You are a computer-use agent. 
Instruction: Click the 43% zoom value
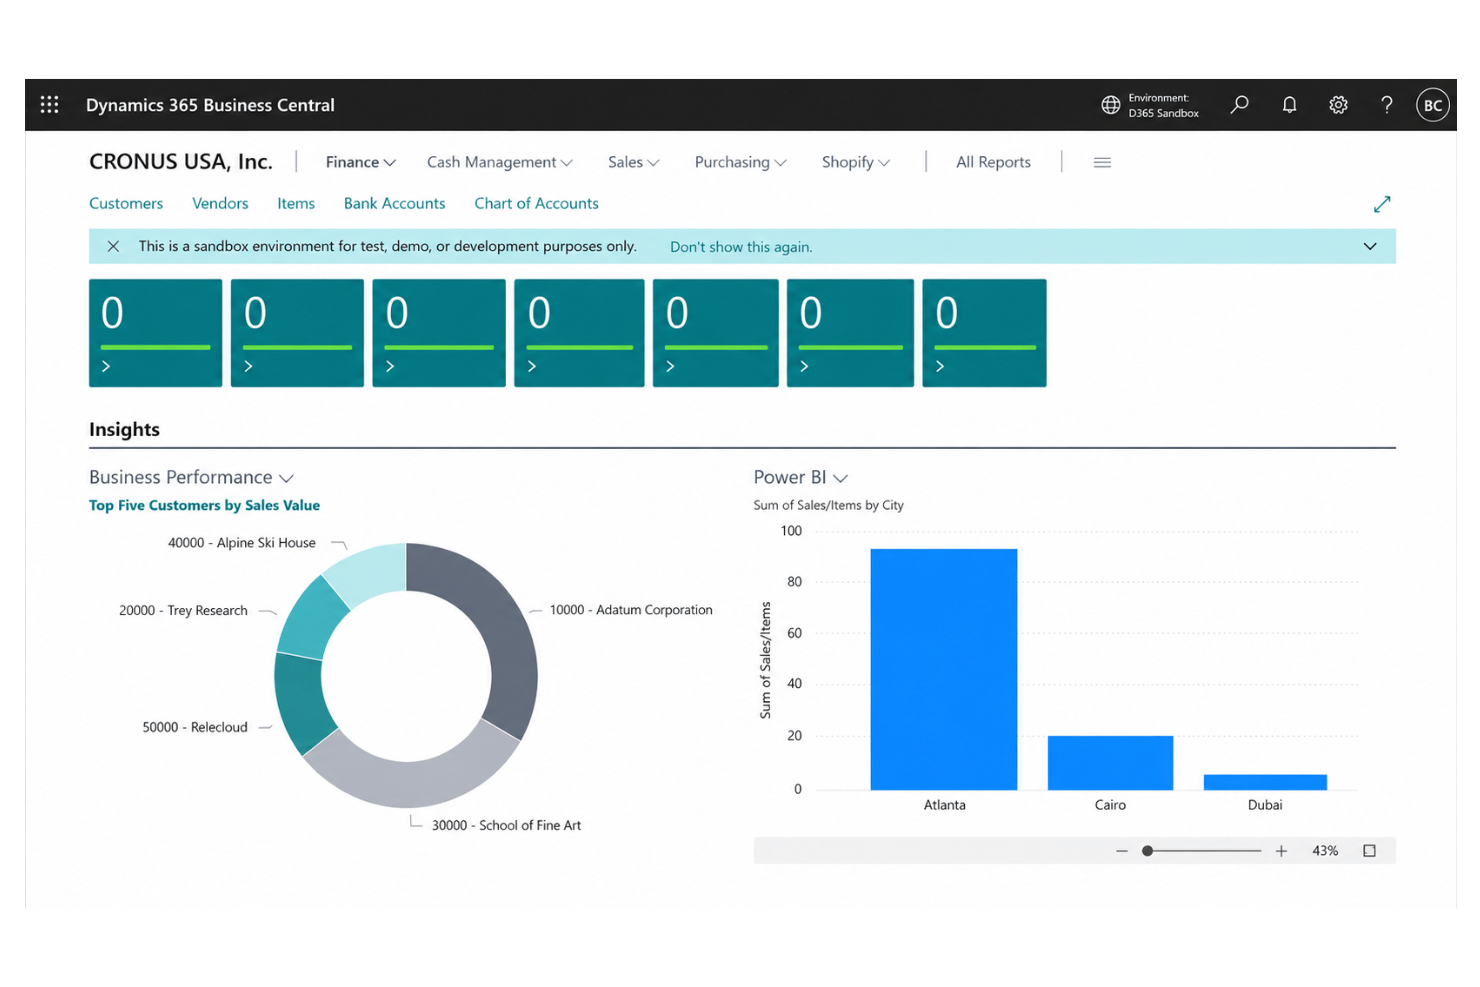(x=1325, y=851)
